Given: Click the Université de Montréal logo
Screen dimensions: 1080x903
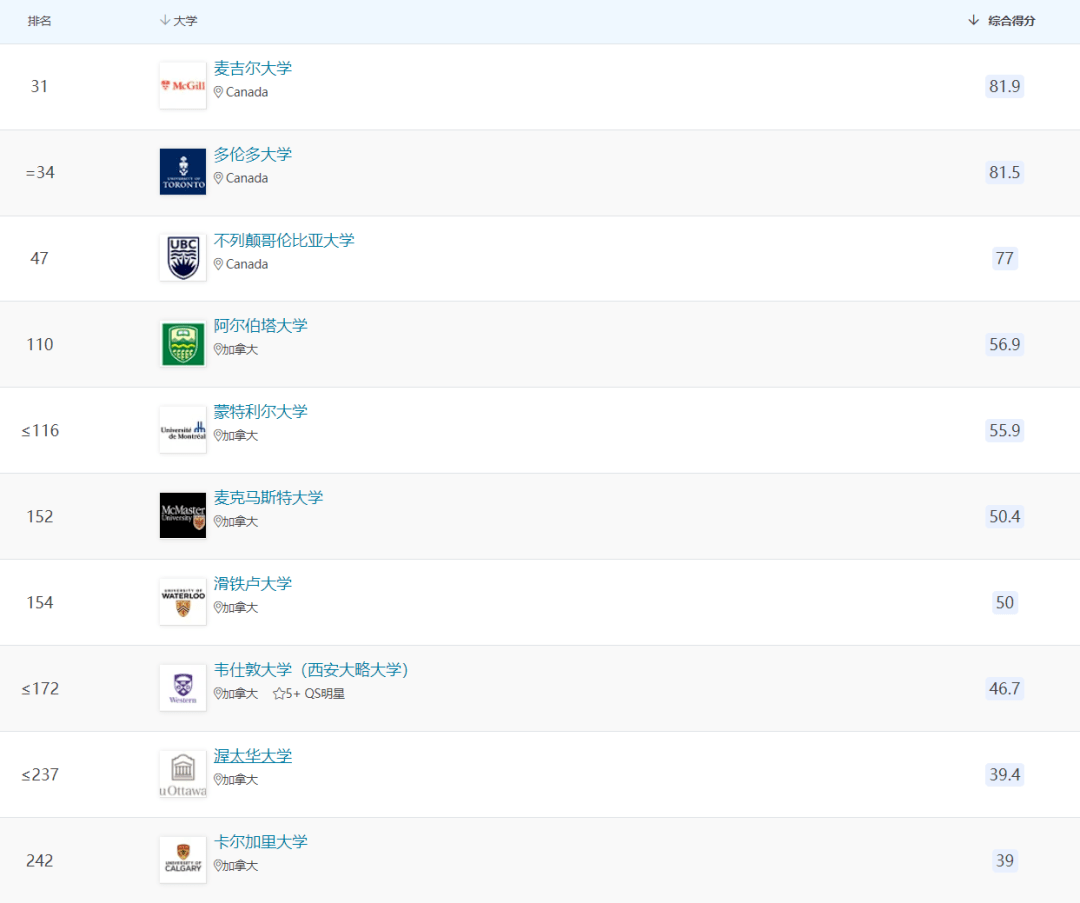Looking at the screenshot, I should tap(183, 430).
